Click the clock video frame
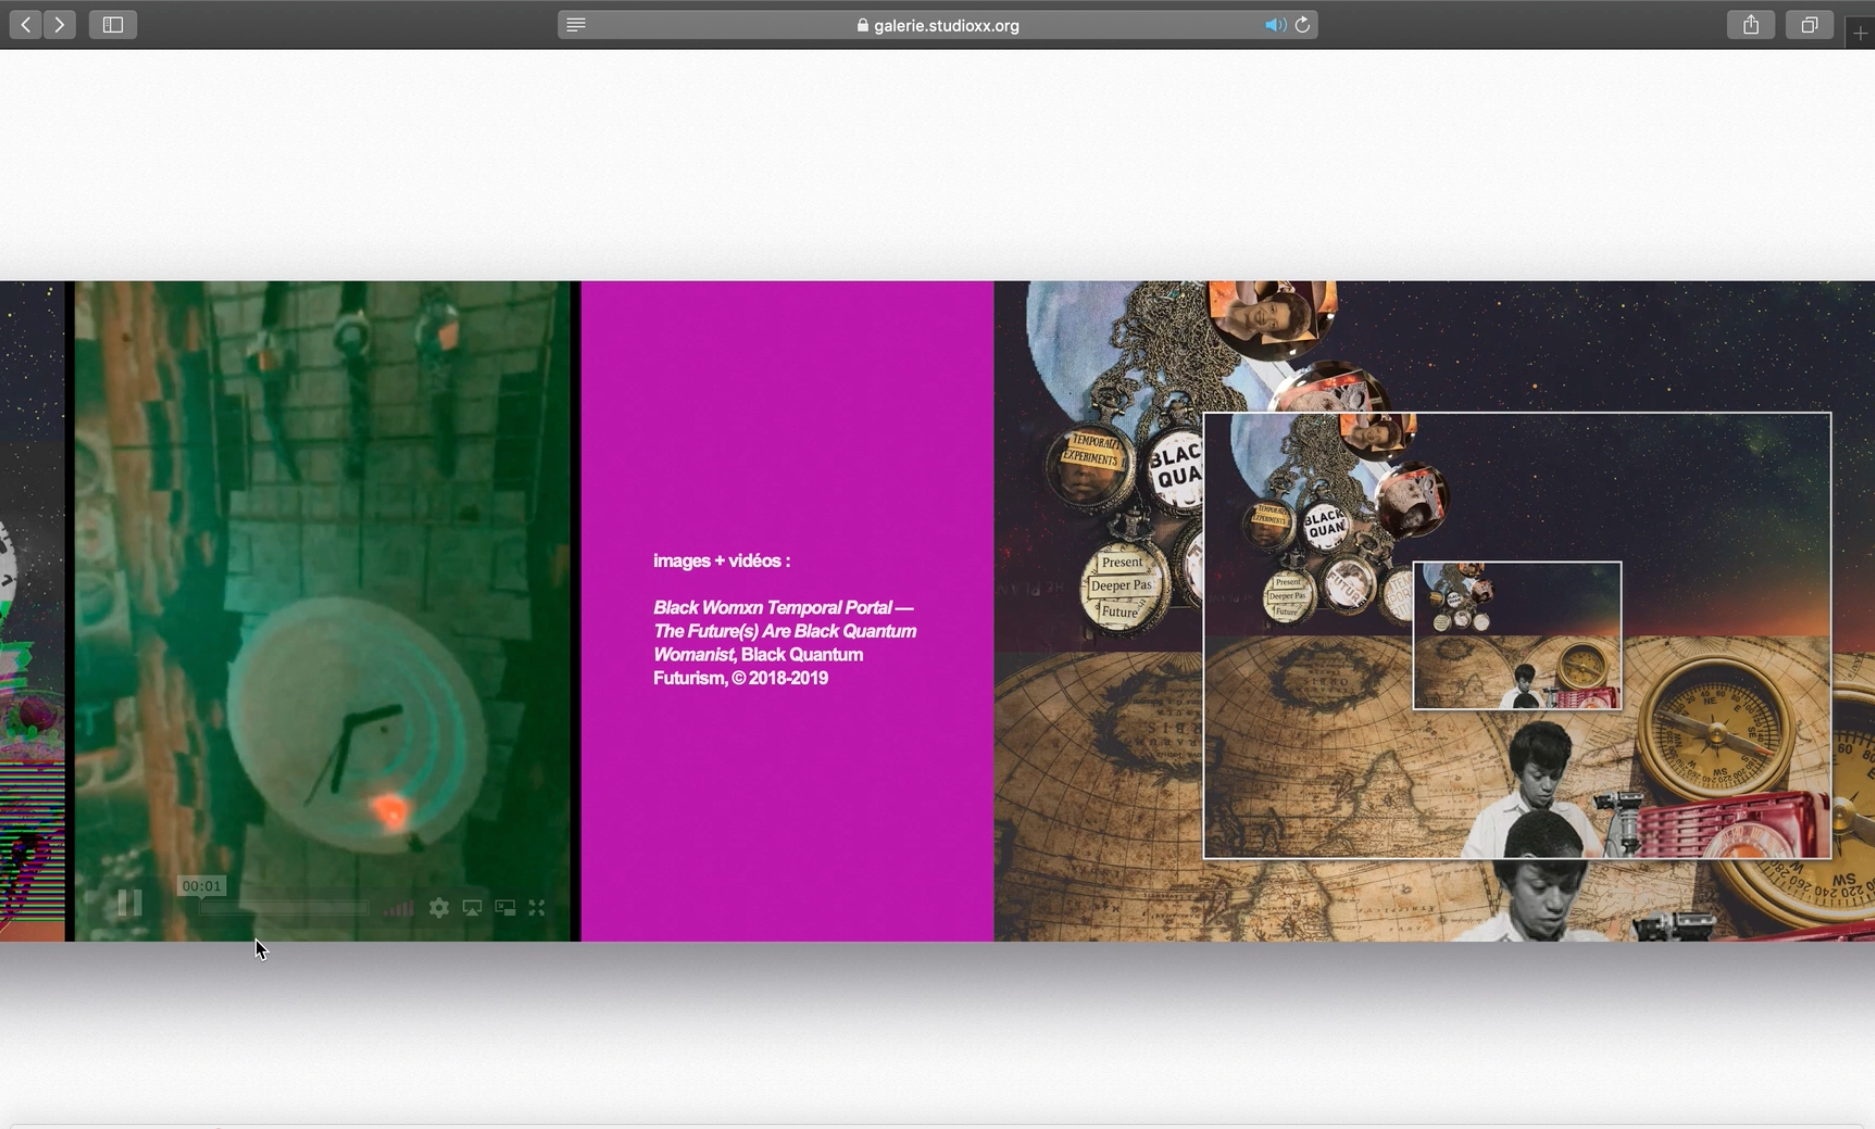 pyautogui.click(x=323, y=610)
